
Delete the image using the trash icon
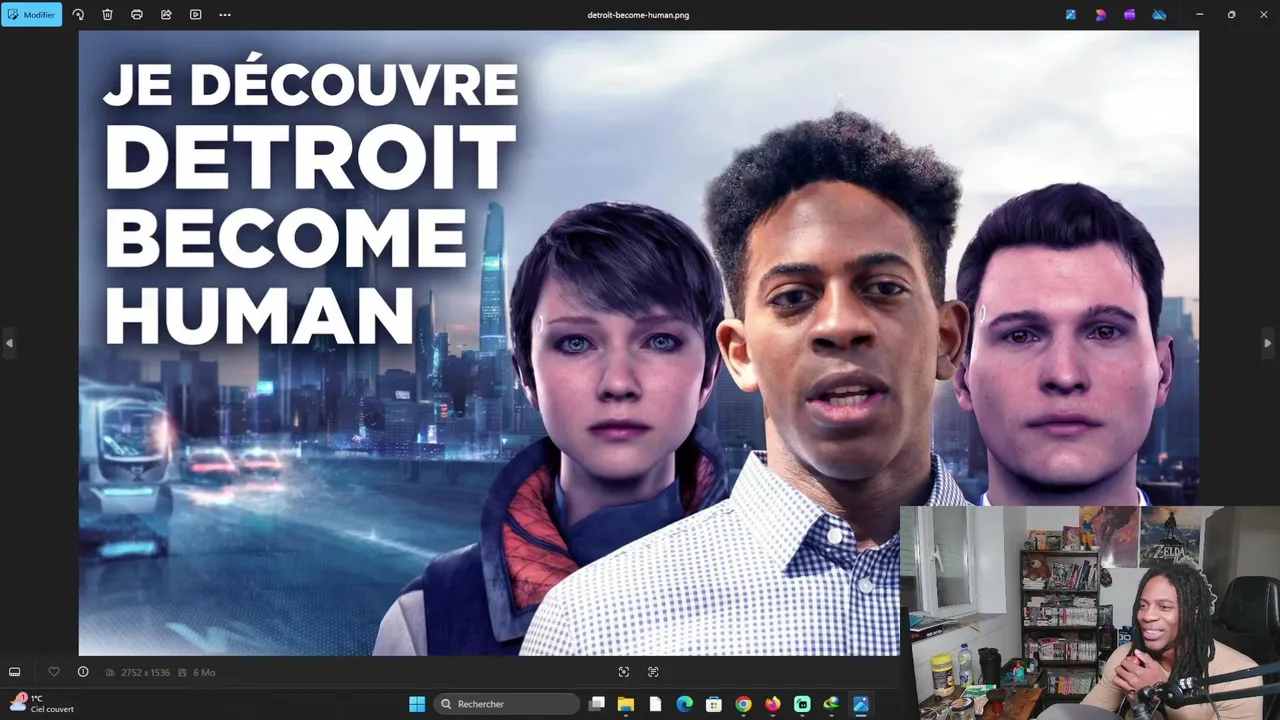pyautogui.click(x=107, y=15)
